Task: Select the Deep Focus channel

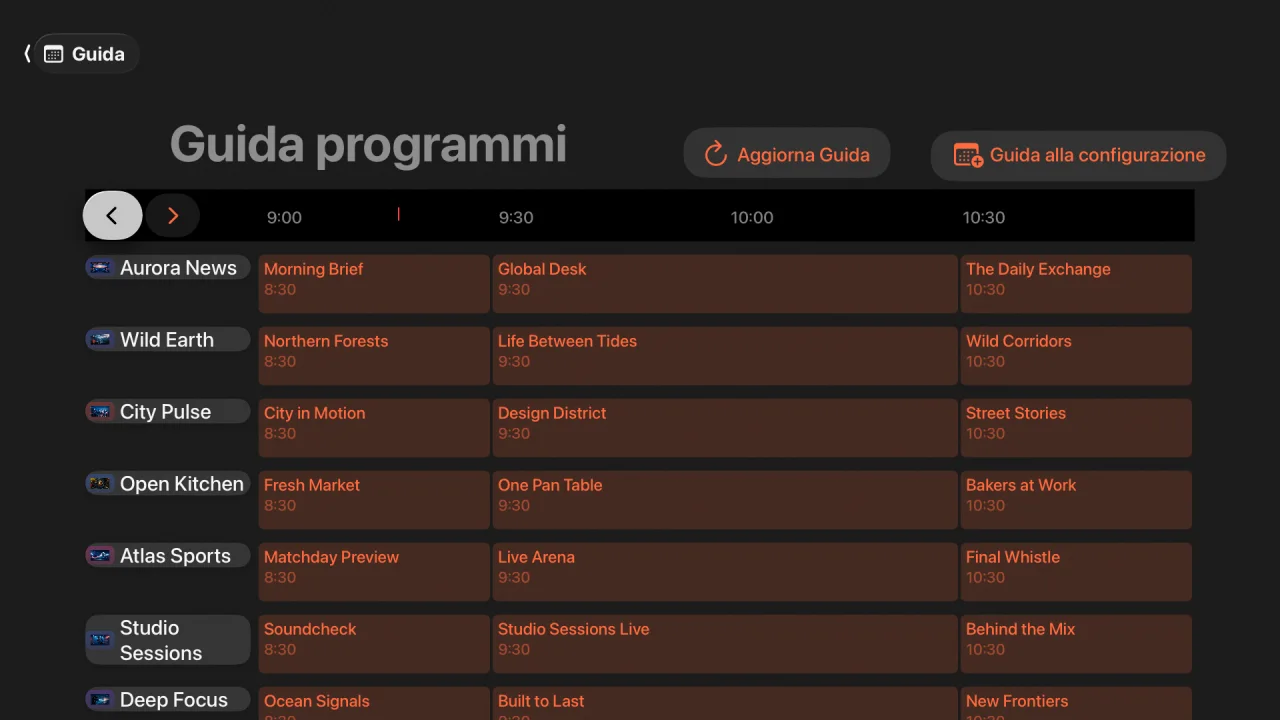Action: point(168,699)
